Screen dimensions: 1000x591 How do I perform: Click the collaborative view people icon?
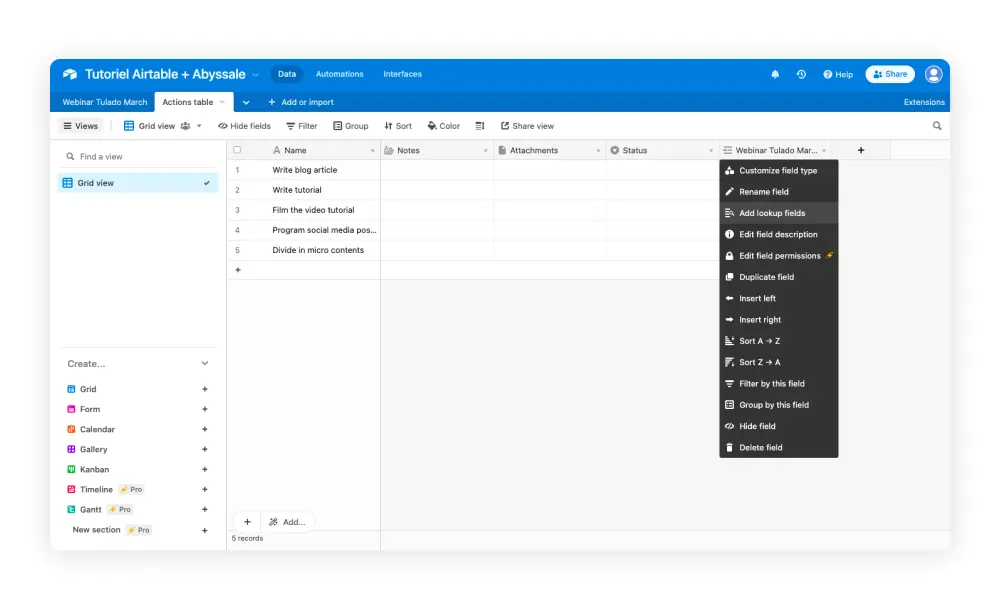pos(185,126)
